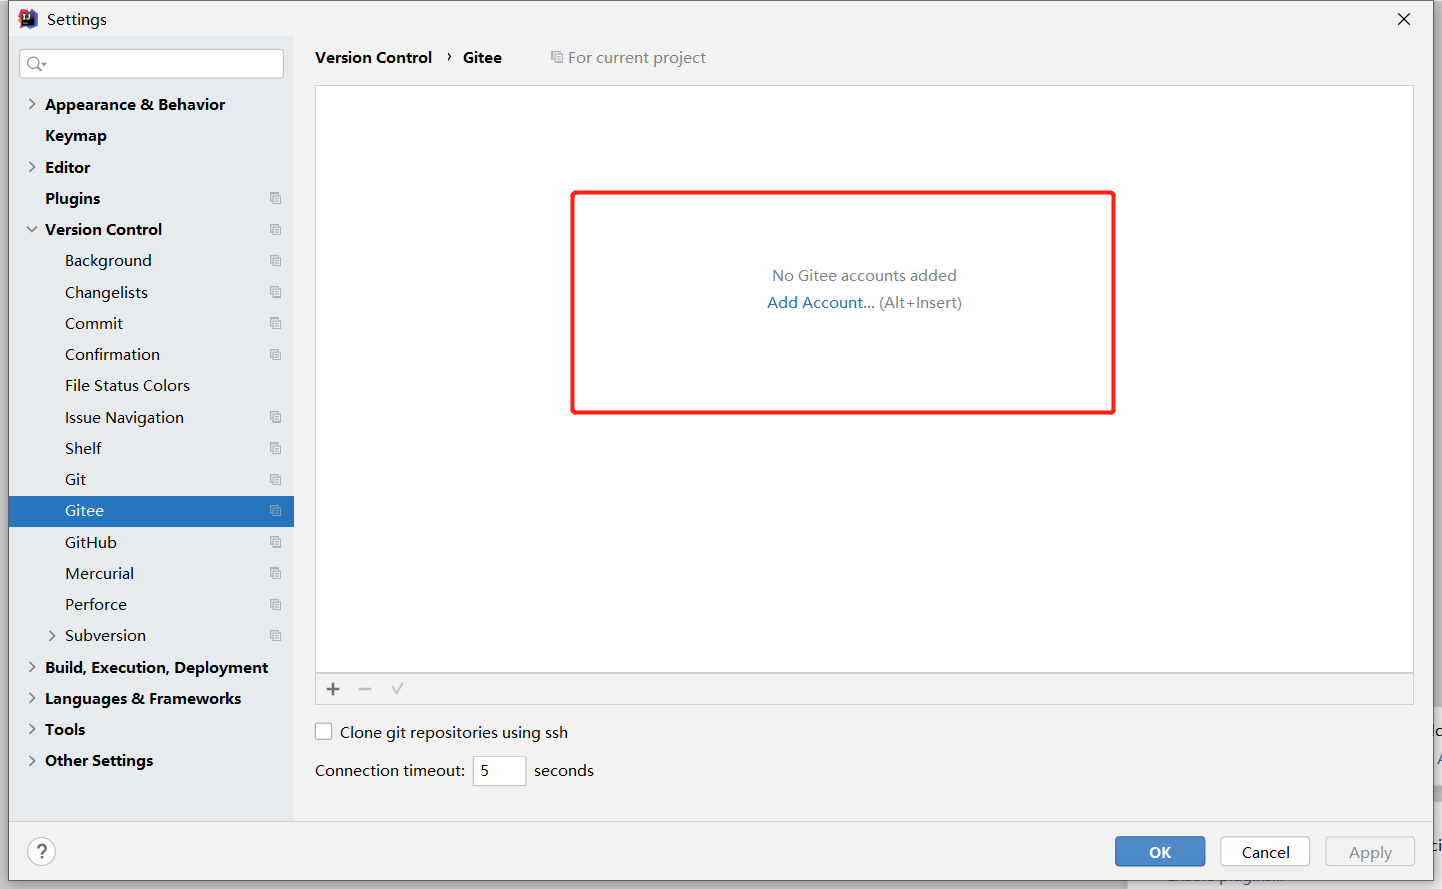The width and height of the screenshot is (1442, 889).
Task: Expand Languages & Frameworks section
Action: 32,698
